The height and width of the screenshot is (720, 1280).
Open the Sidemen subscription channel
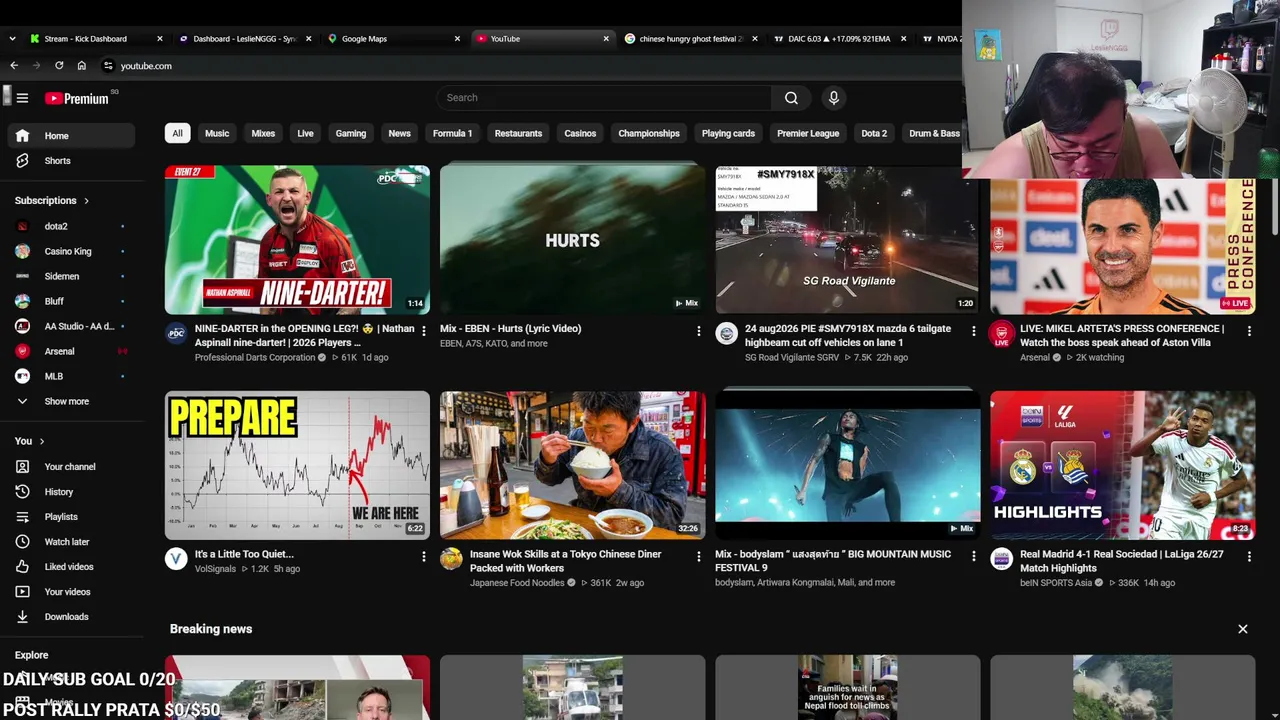72,276
